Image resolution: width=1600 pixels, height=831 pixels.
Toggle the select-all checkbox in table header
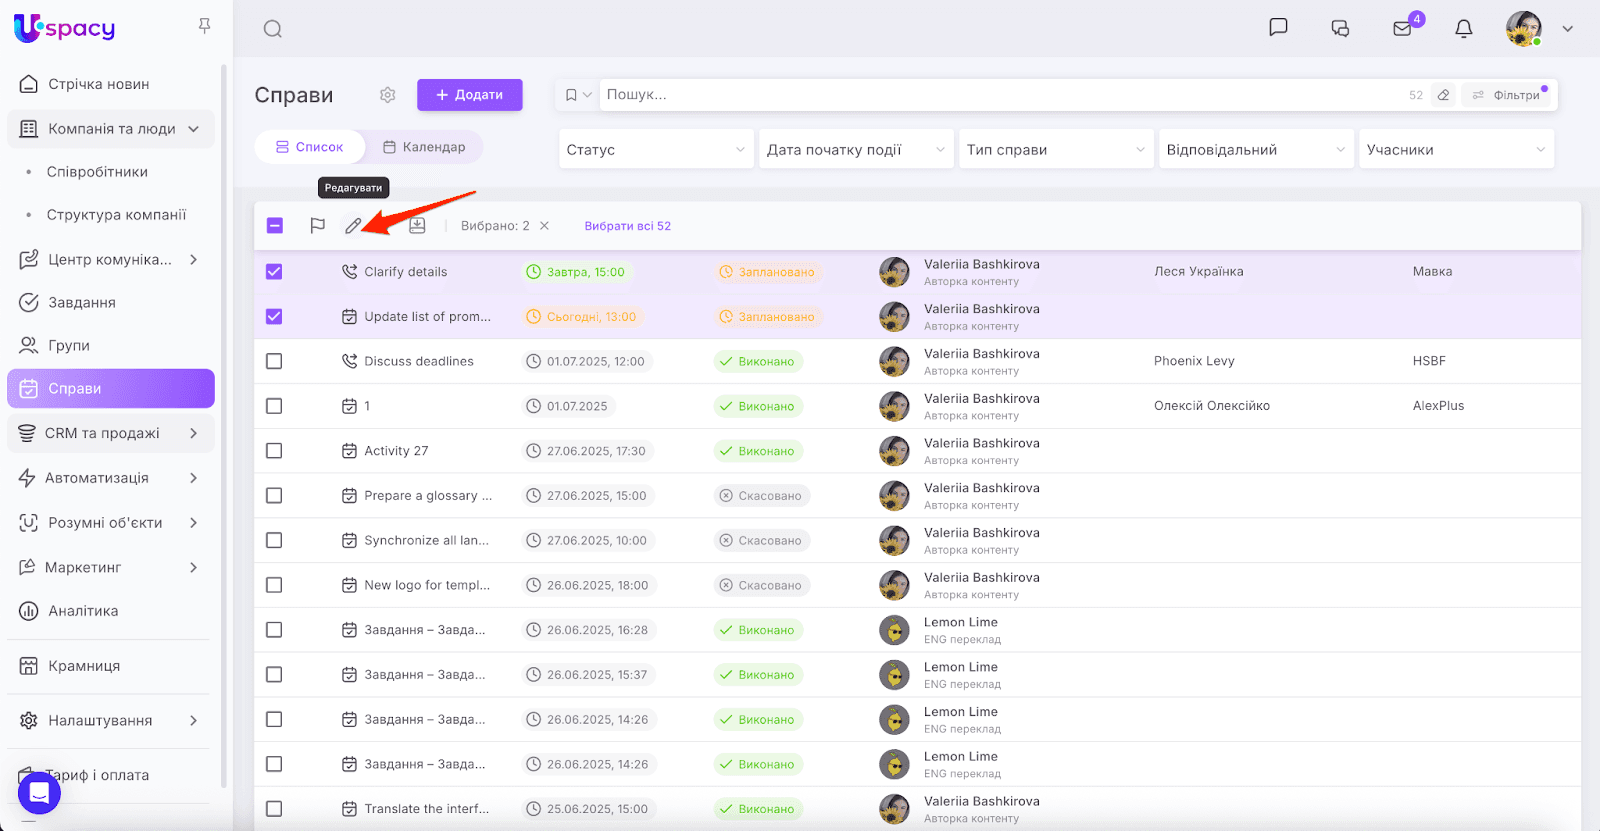(275, 226)
